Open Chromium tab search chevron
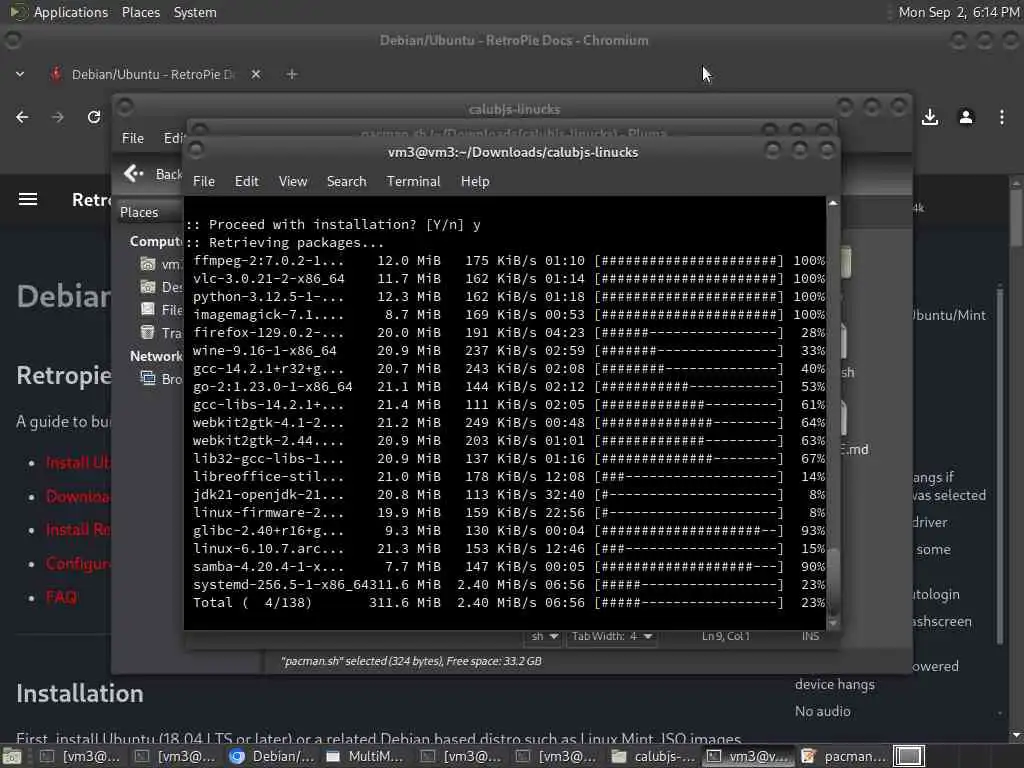The width and height of the screenshot is (1024, 768). [x=20, y=74]
